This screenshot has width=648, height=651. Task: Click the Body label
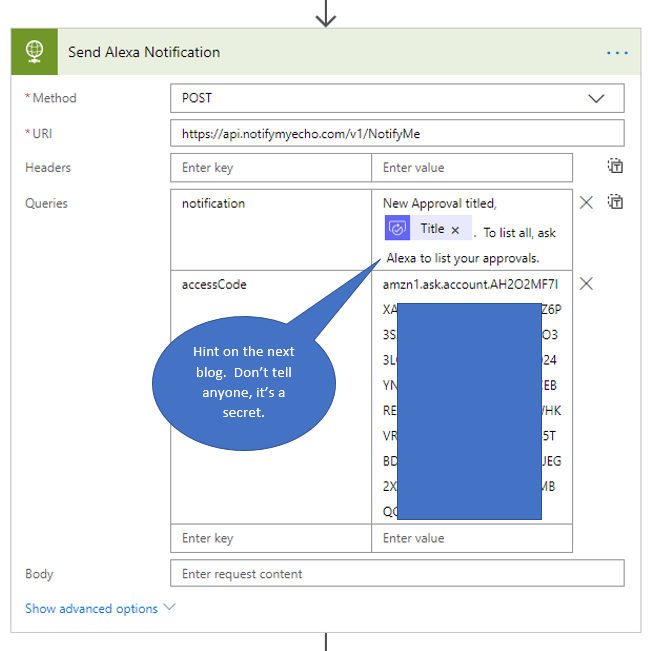[39, 574]
